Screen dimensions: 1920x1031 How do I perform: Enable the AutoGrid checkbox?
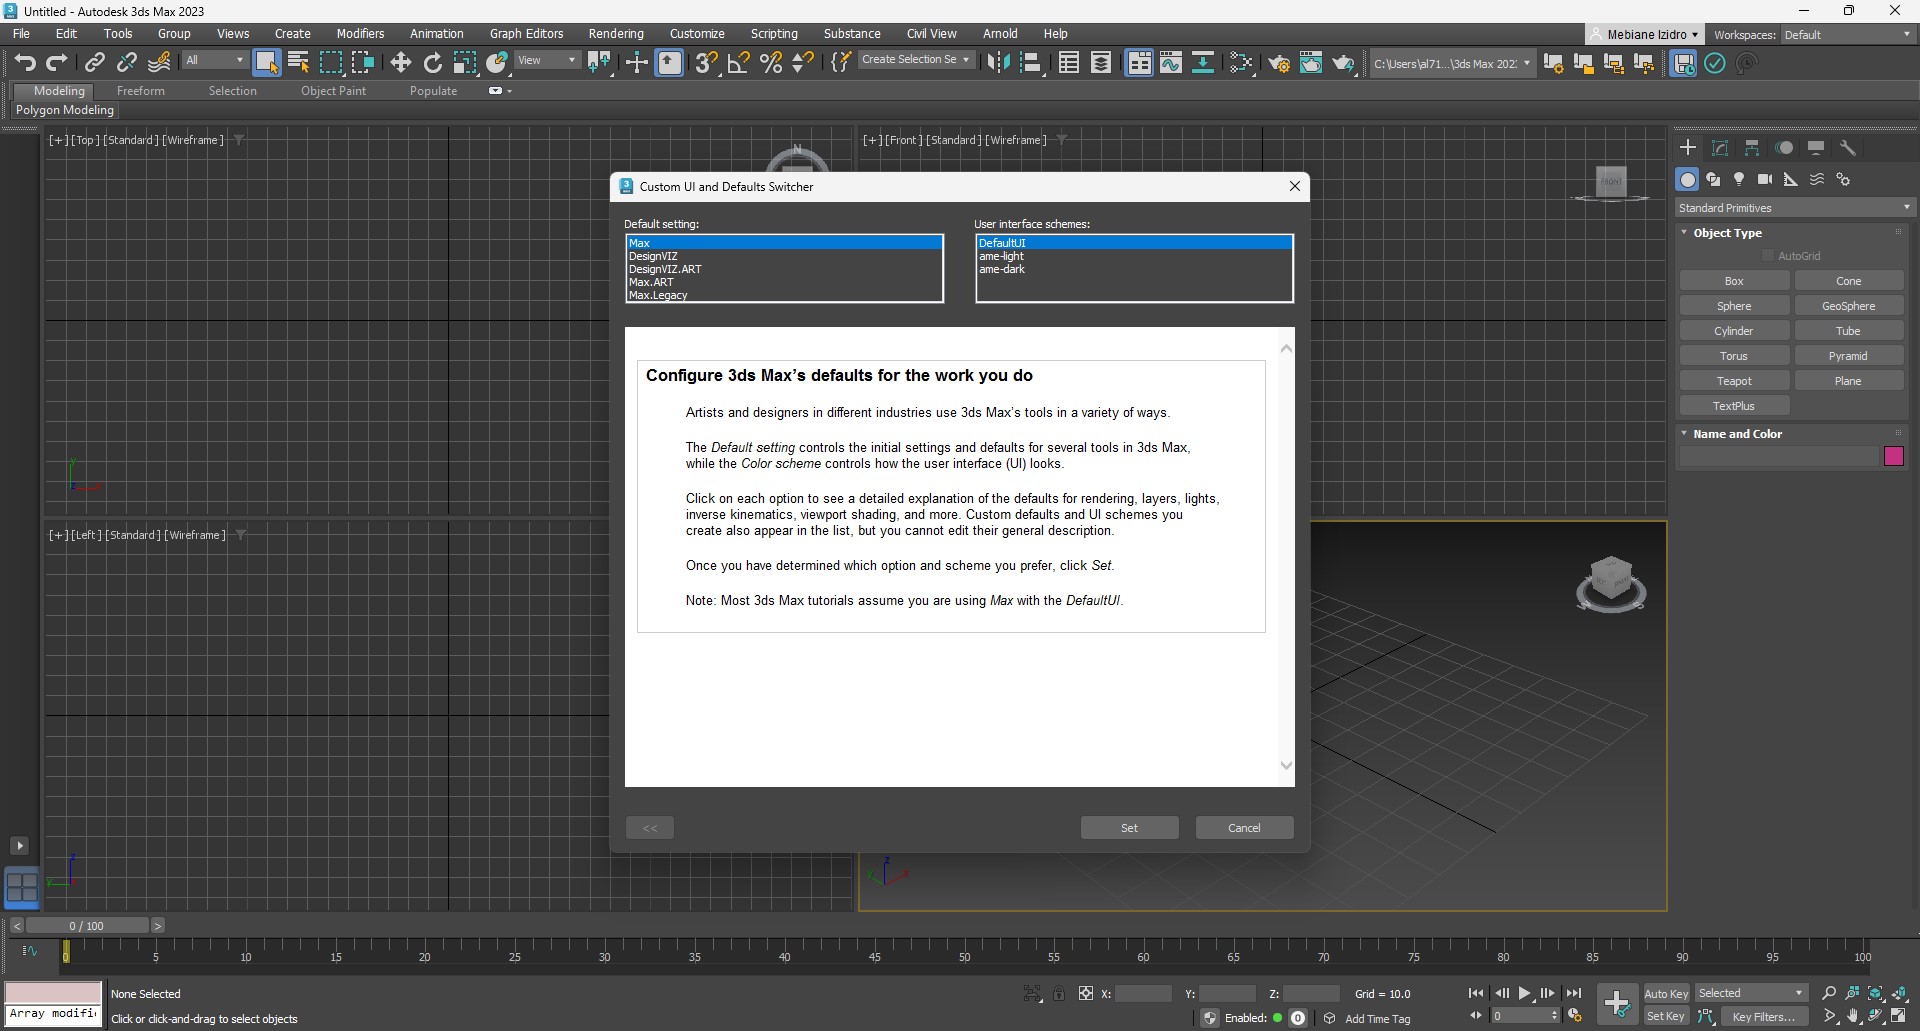coord(1768,256)
